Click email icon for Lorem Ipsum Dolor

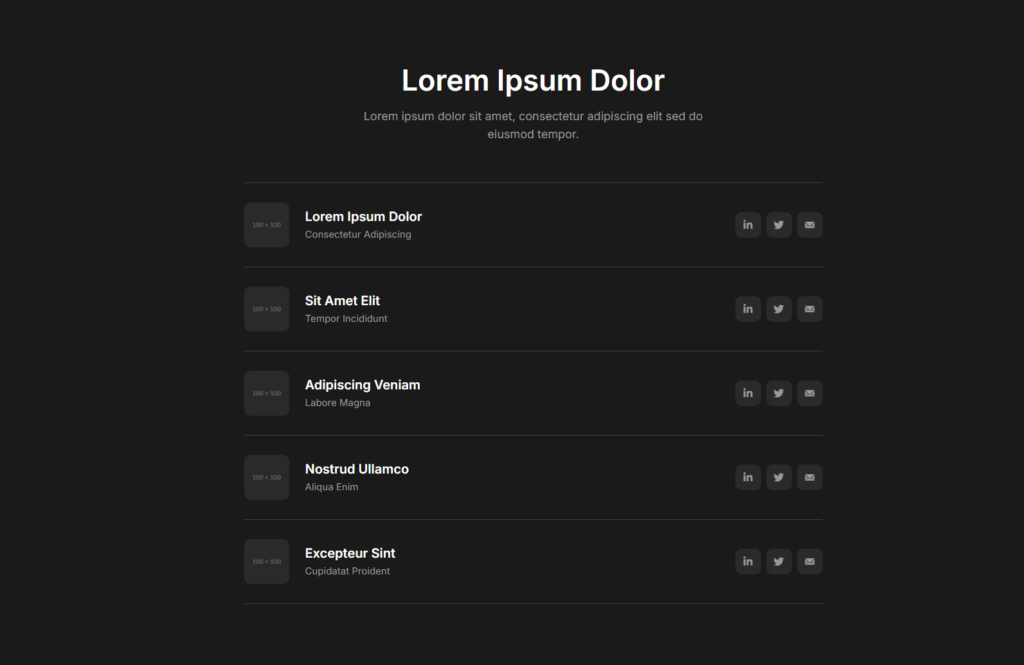[x=810, y=225]
